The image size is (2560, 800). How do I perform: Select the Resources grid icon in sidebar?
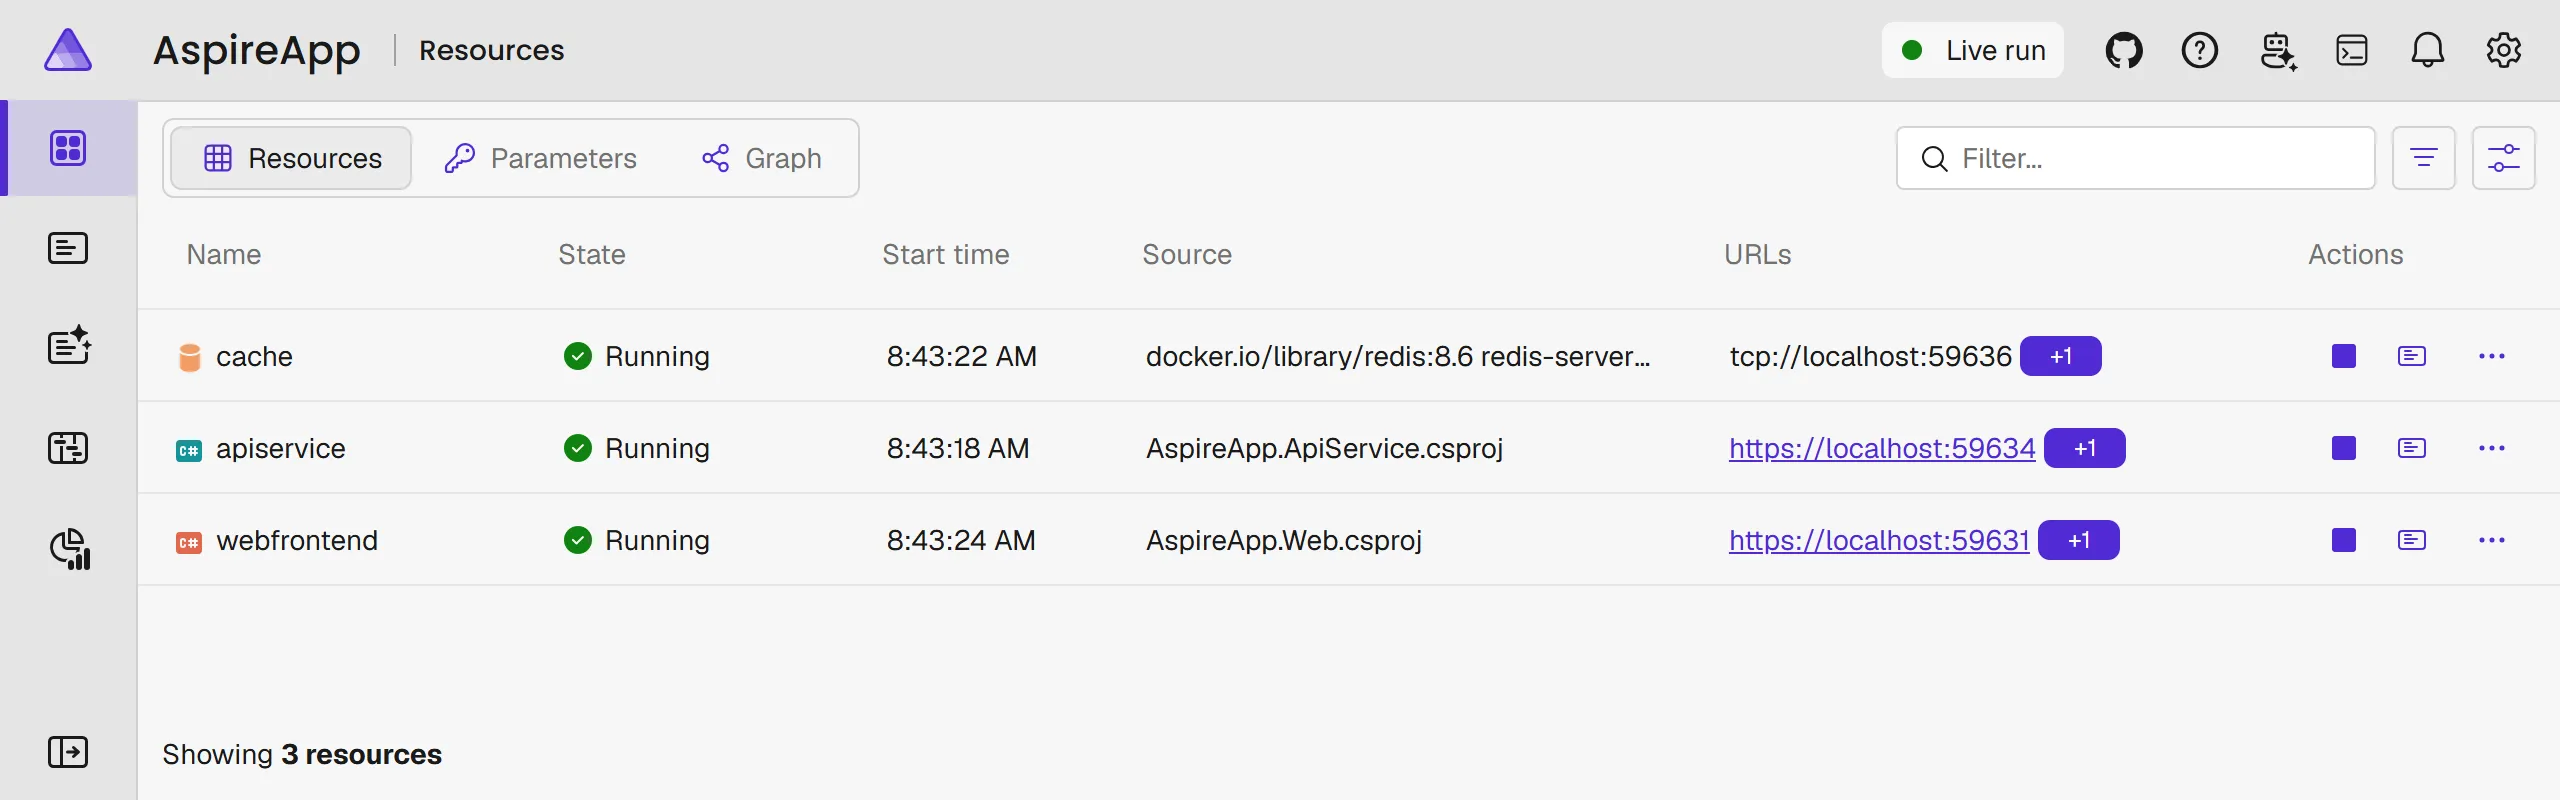tap(68, 148)
